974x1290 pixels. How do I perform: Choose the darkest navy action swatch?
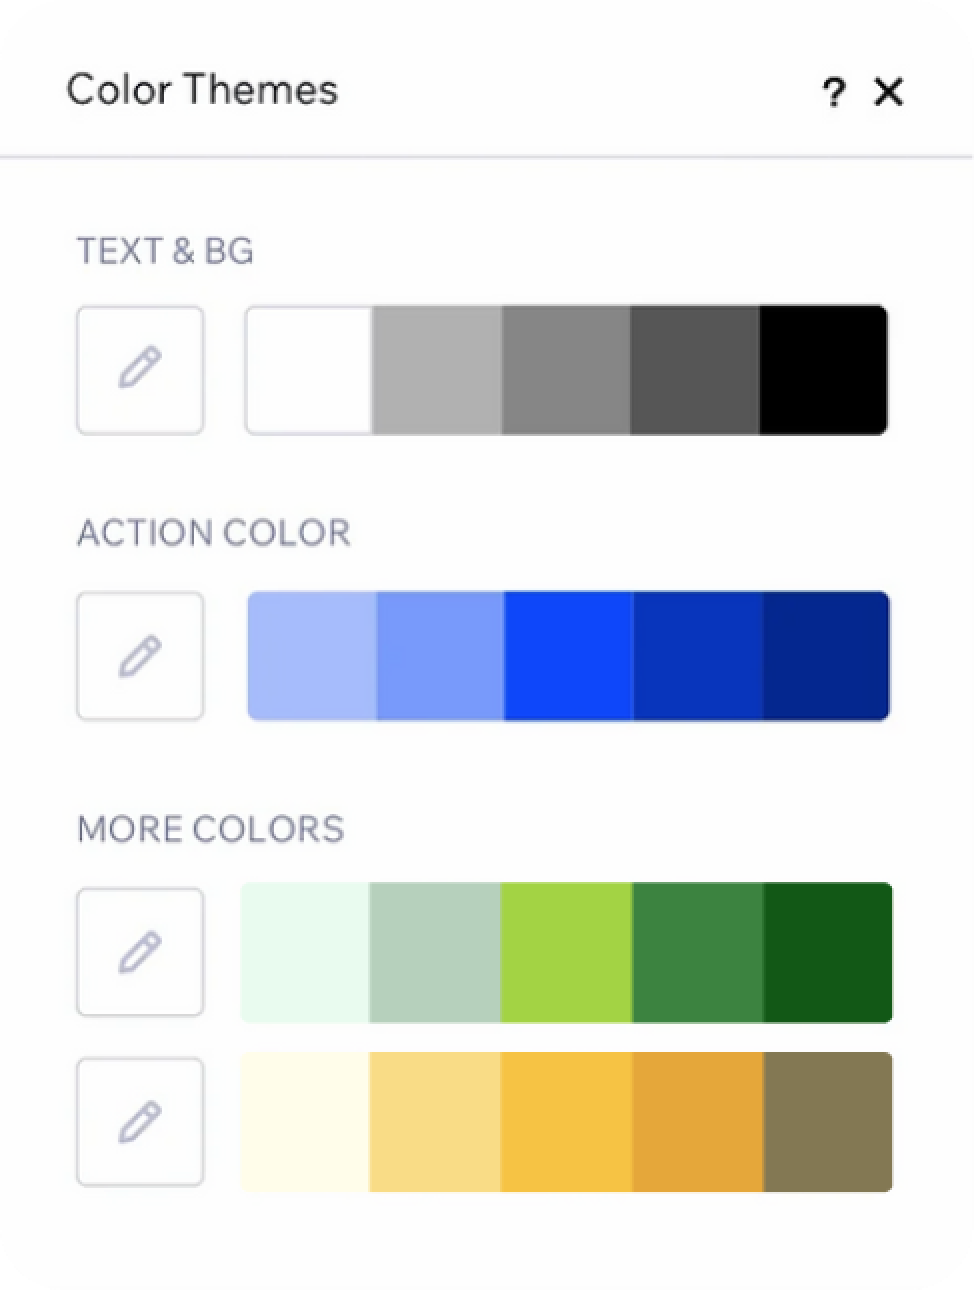825,655
